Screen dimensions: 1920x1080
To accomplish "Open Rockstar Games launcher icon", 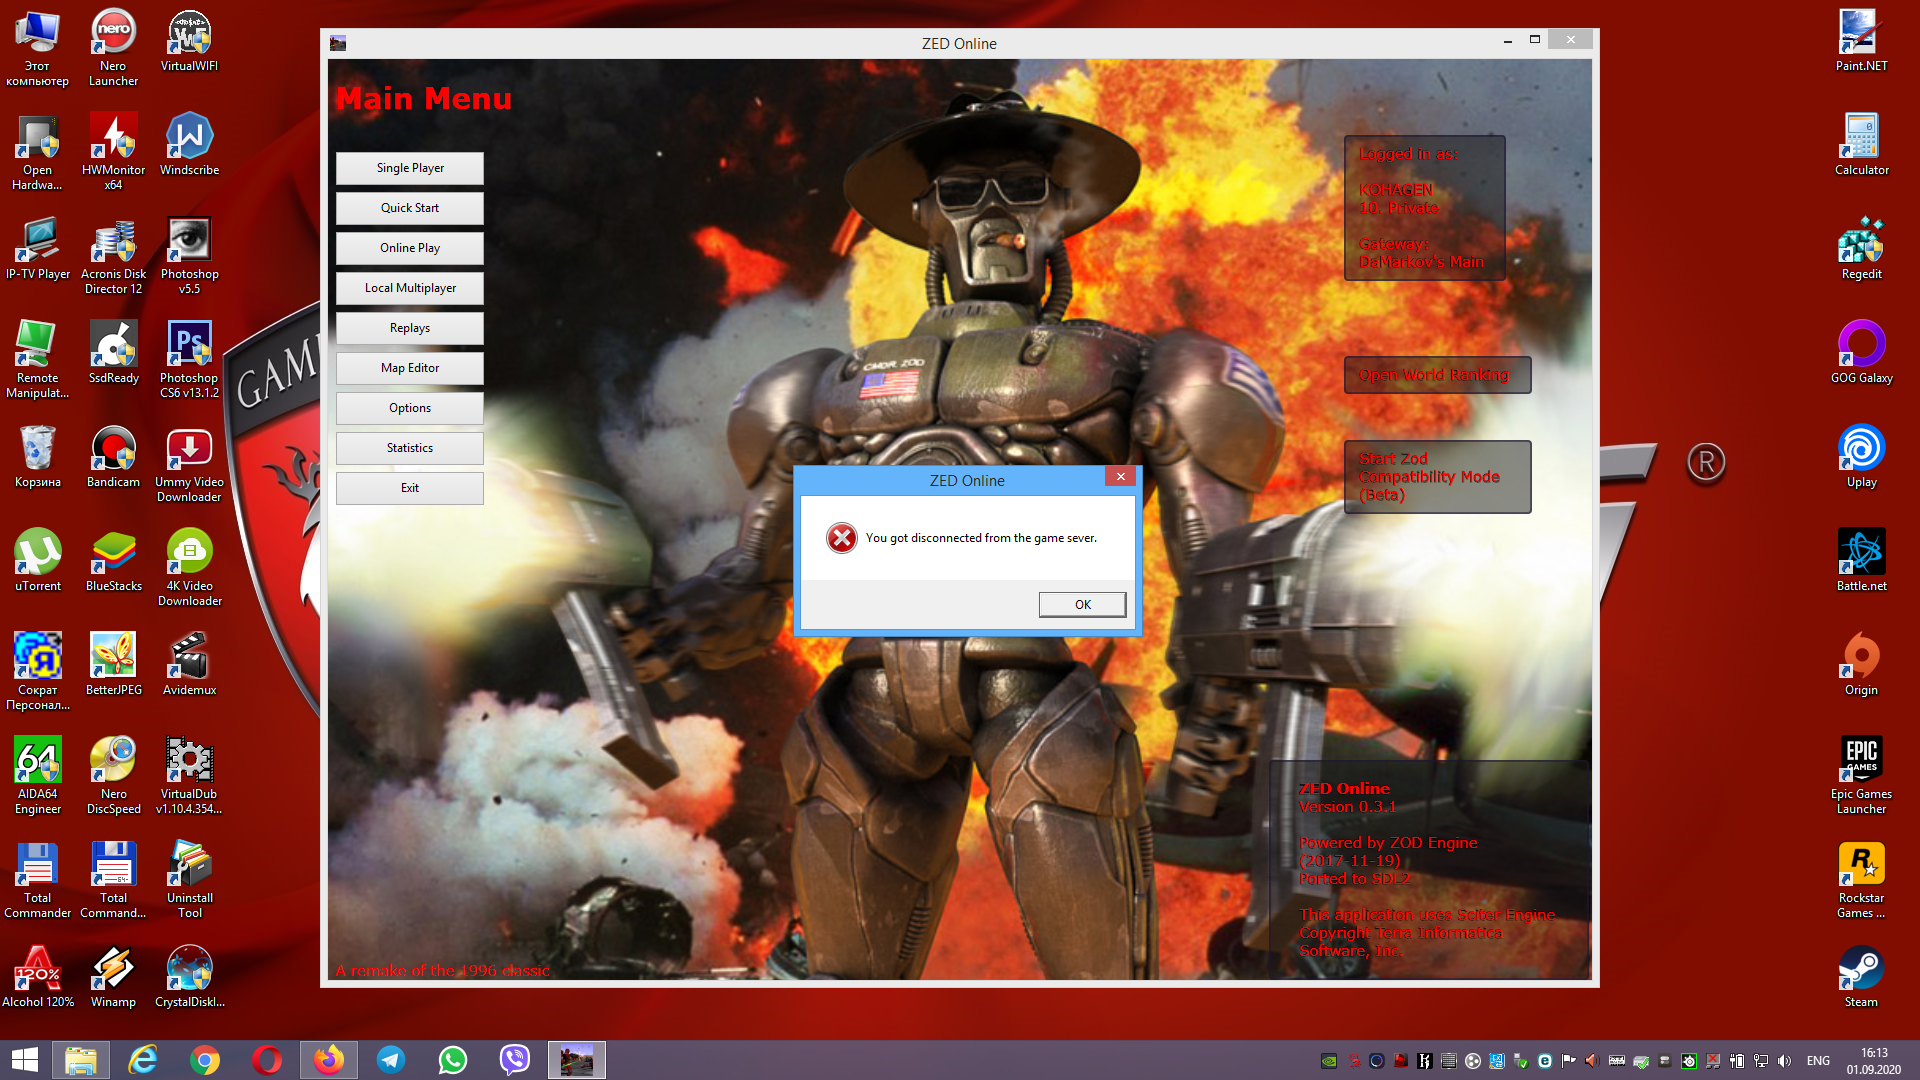I will pos(1861,880).
